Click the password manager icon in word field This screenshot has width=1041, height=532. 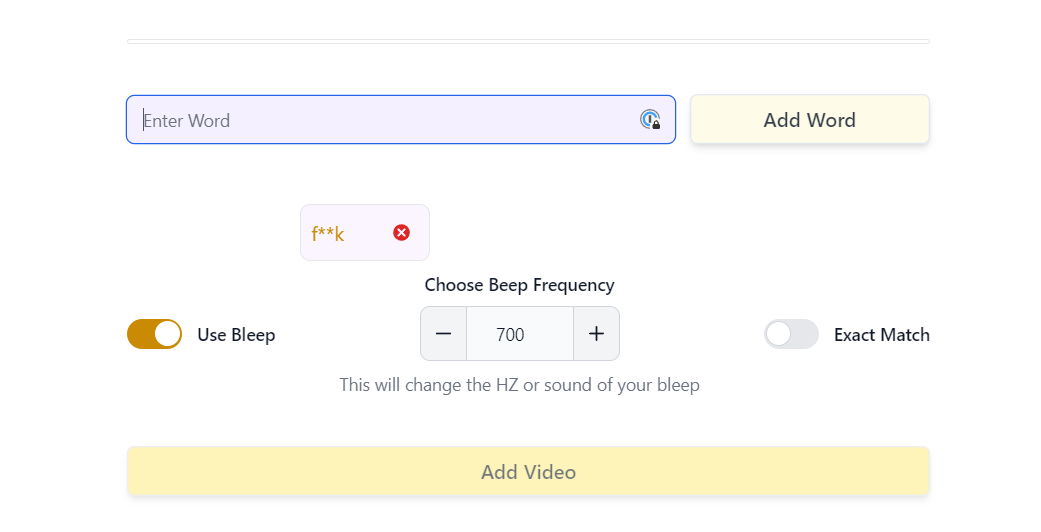[650, 120]
